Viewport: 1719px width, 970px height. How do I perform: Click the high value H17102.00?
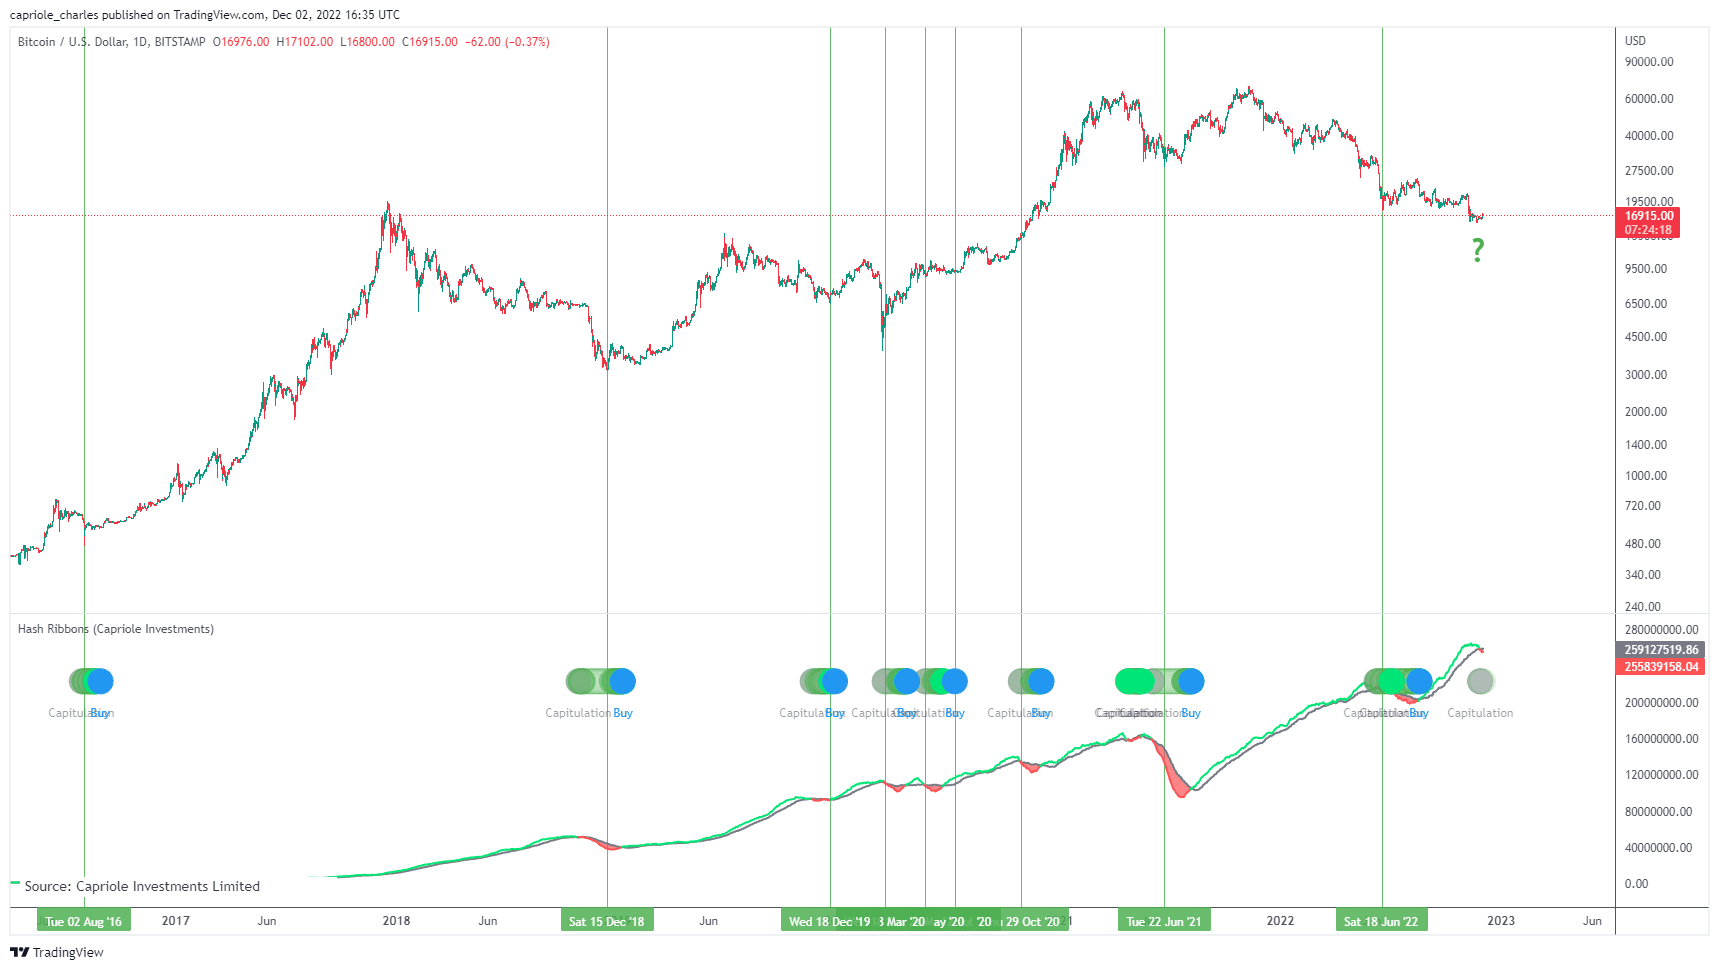tap(305, 42)
